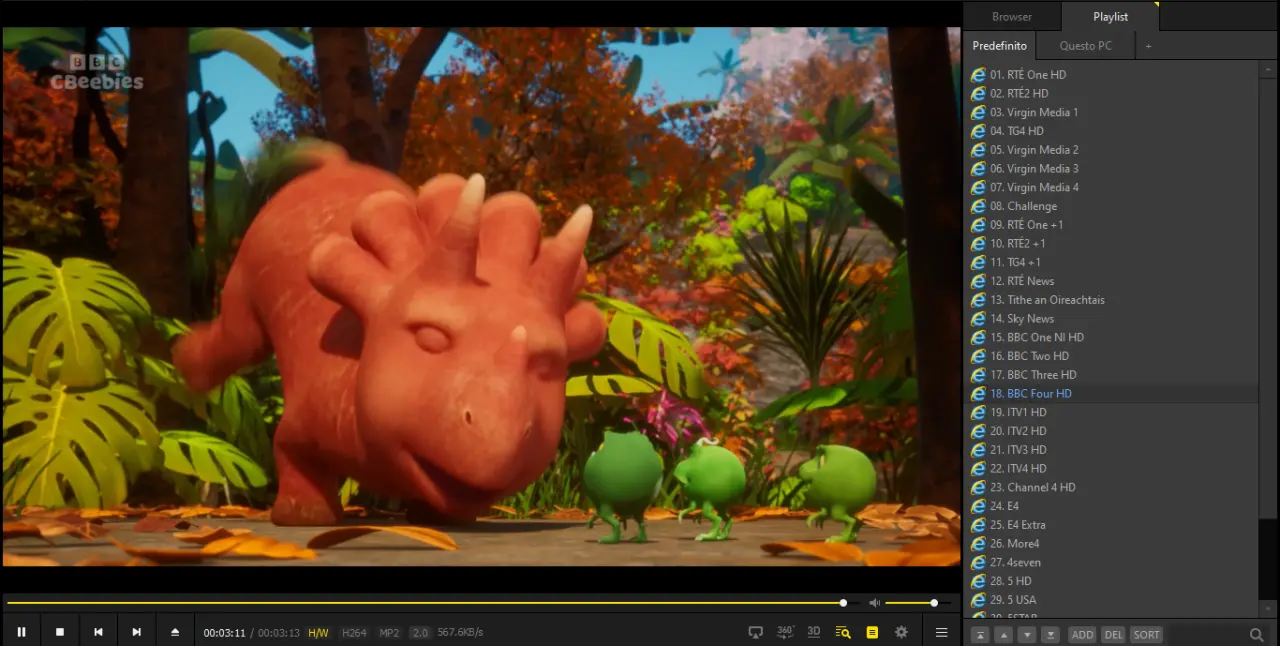Select 25. E4 Extra entry

point(1112,524)
